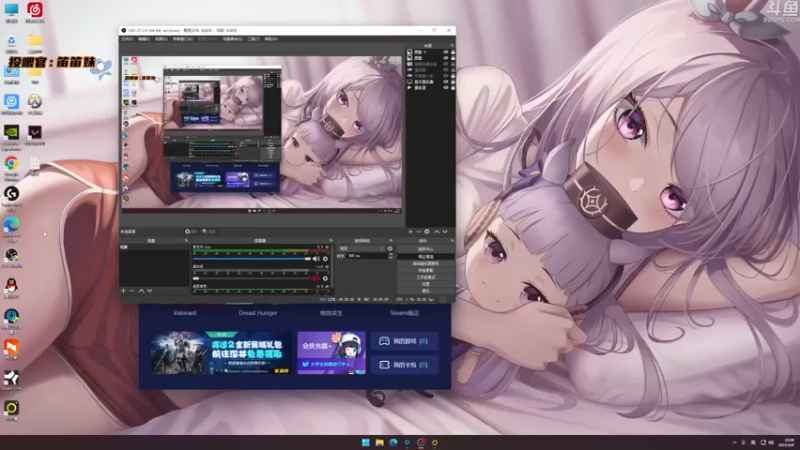This screenshot has height=450, width=800.
Task: Launch Microsoft Edge from the desktop icons
Action: 11,229
